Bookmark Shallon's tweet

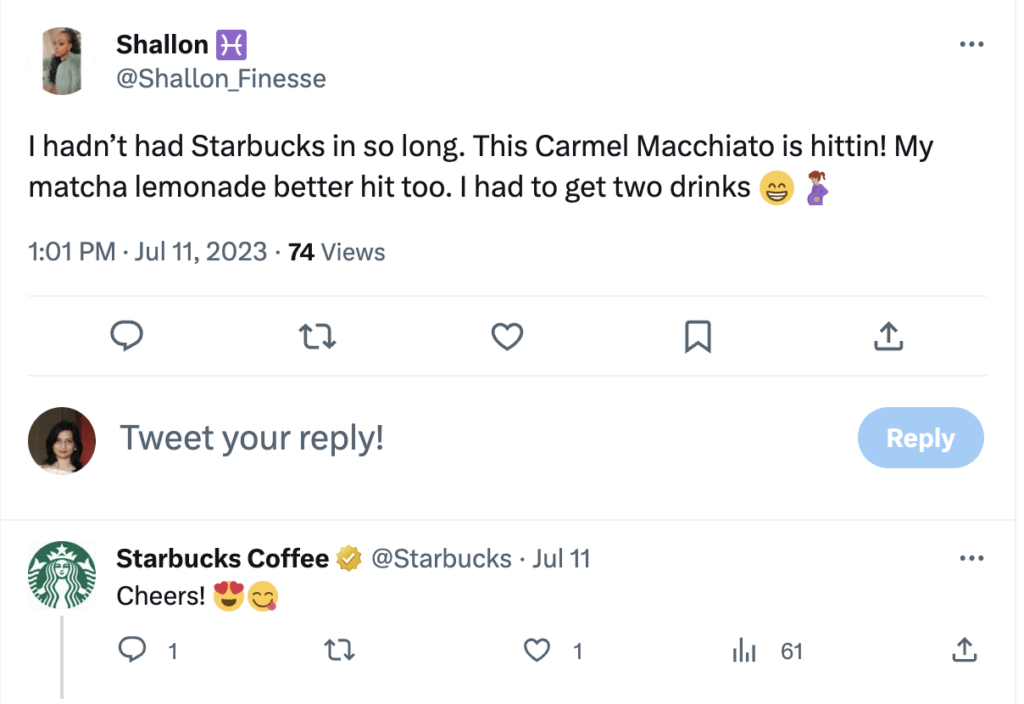(x=697, y=337)
